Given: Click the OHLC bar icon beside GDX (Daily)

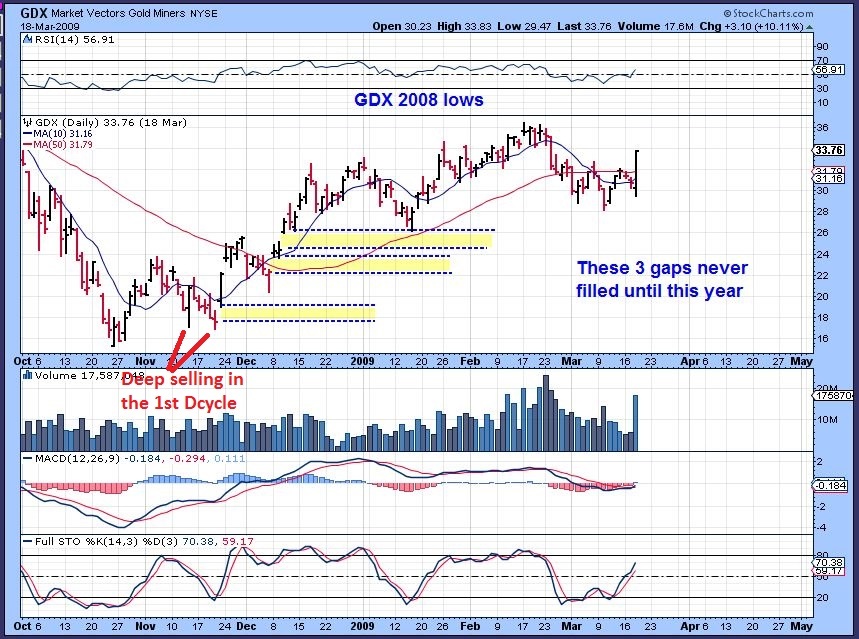Looking at the screenshot, I should pos(27,122).
